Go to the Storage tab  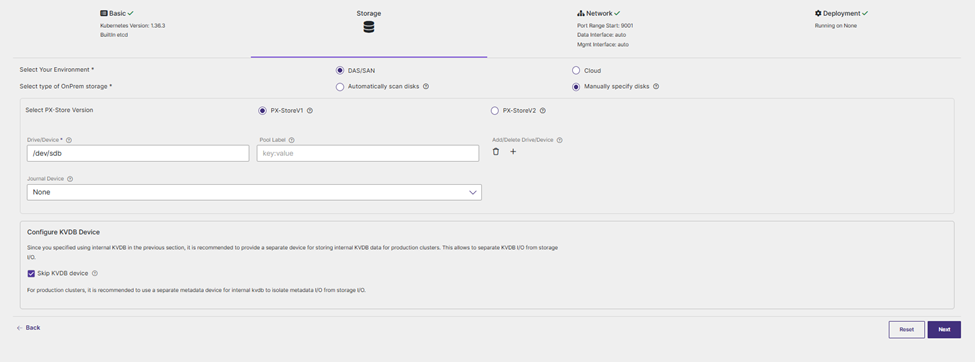tap(369, 13)
